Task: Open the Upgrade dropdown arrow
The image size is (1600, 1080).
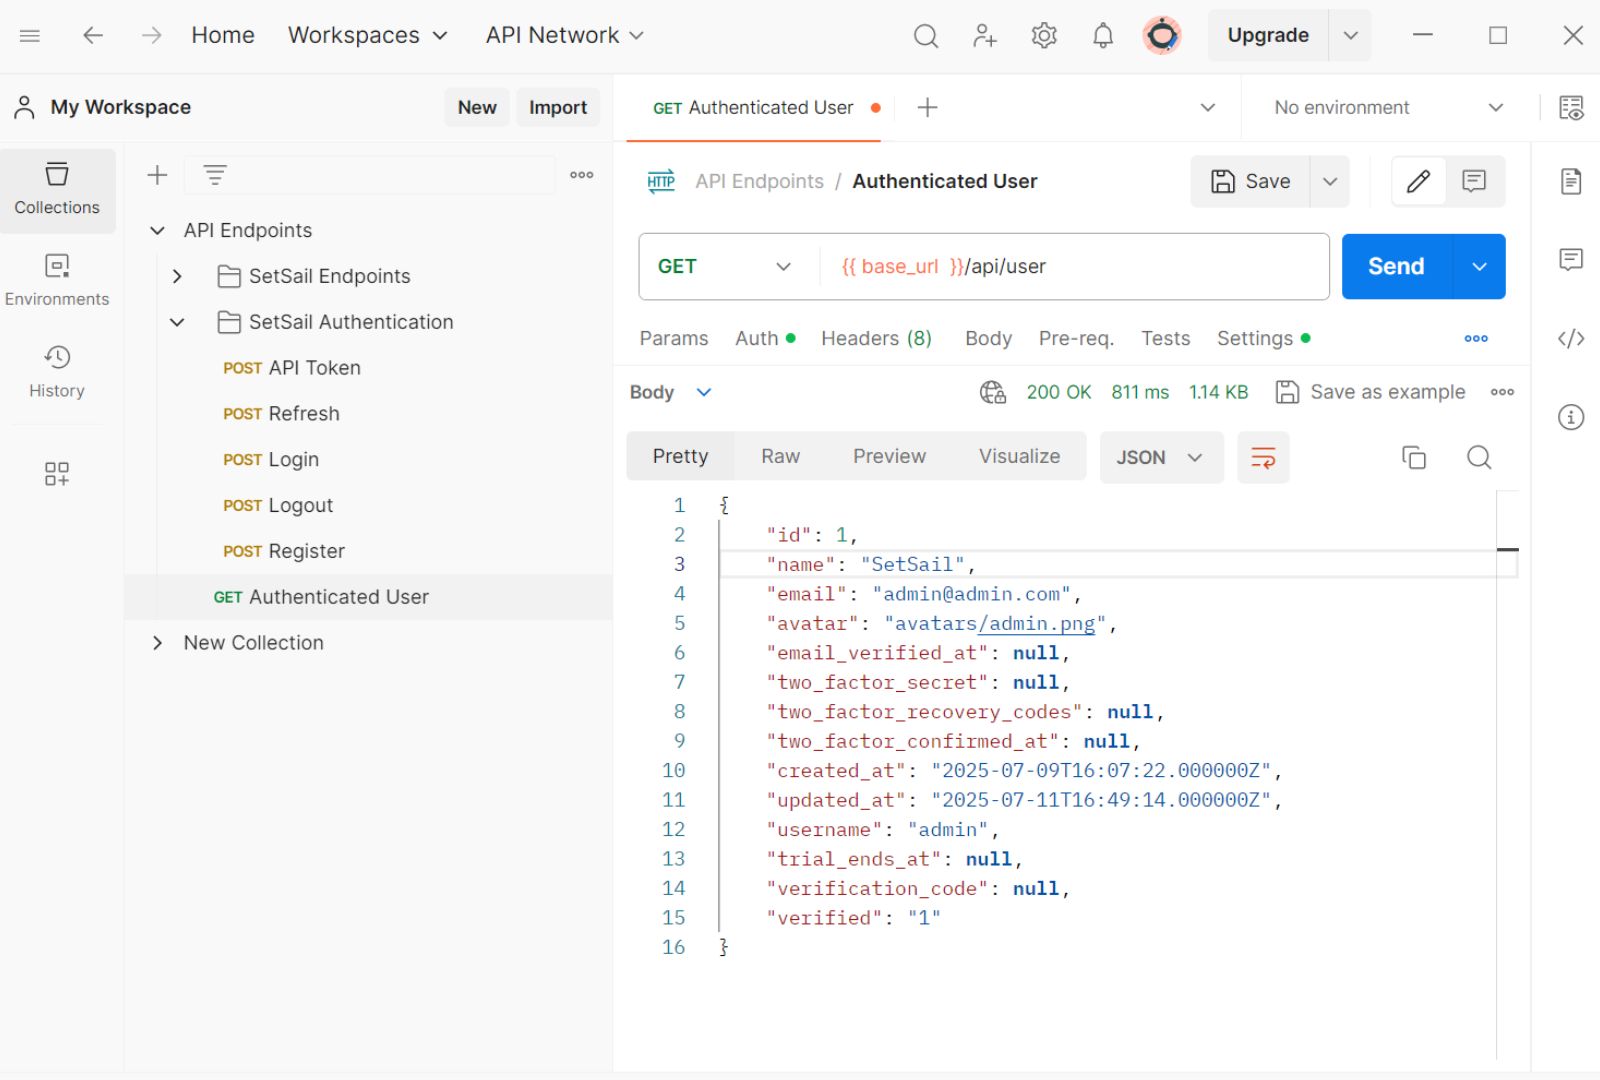Action: (1350, 36)
